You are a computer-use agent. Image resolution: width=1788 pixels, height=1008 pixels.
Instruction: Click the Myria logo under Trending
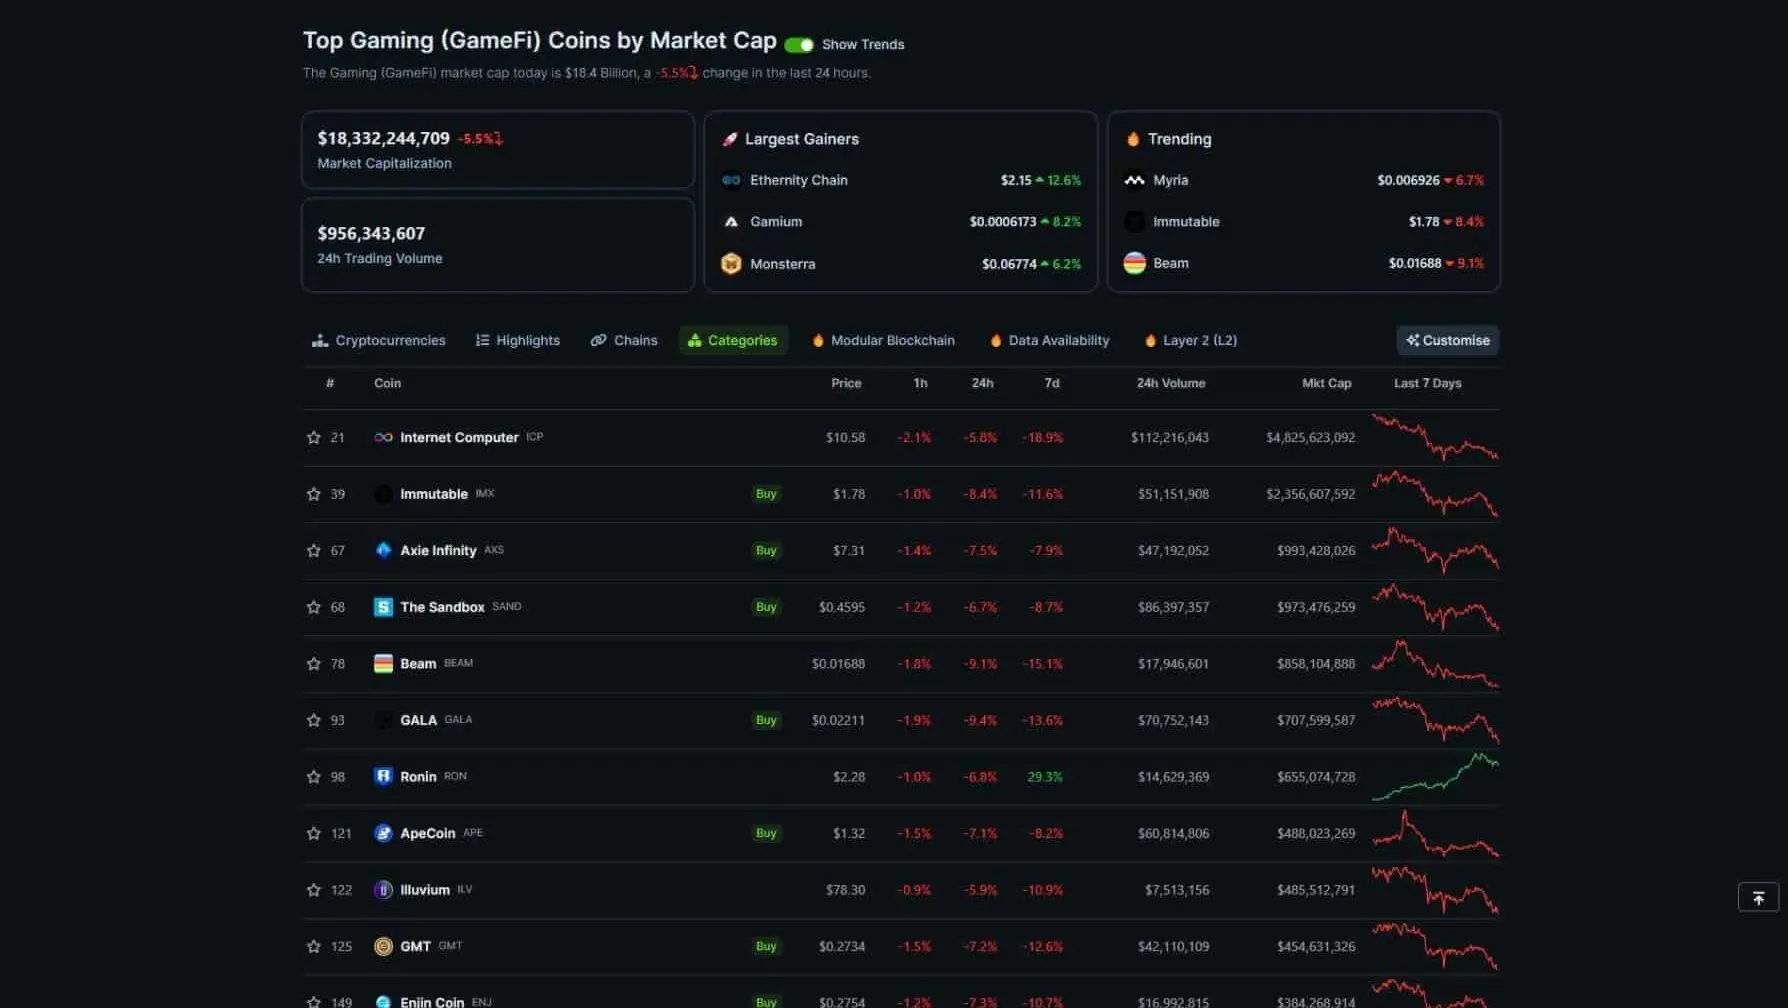[x=1135, y=180]
